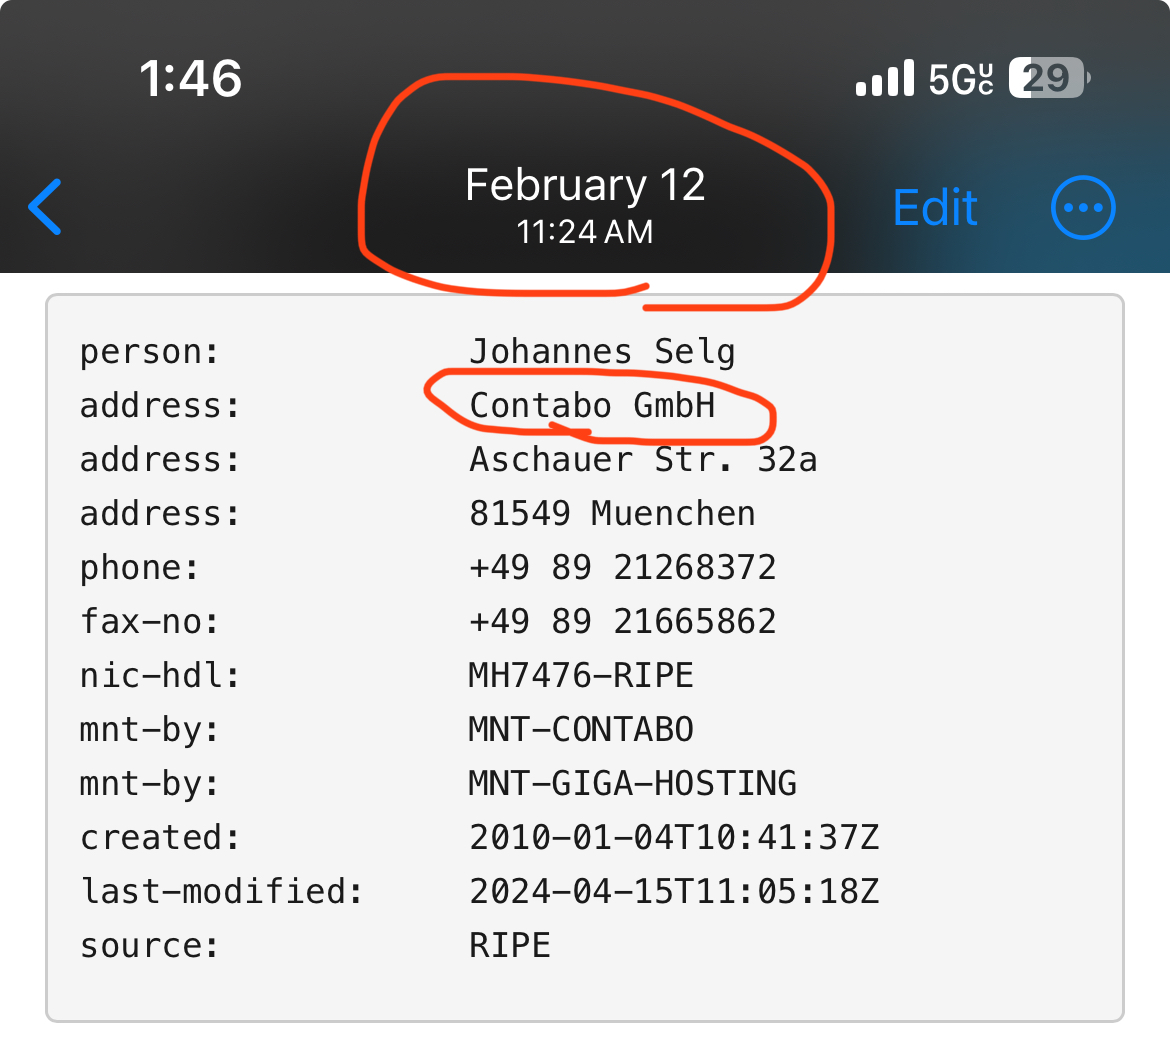Viewport: 1170px width, 1039px height.
Task: Select MNT-GIGA-HOSTING maintainer value
Action: coord(633,784)
